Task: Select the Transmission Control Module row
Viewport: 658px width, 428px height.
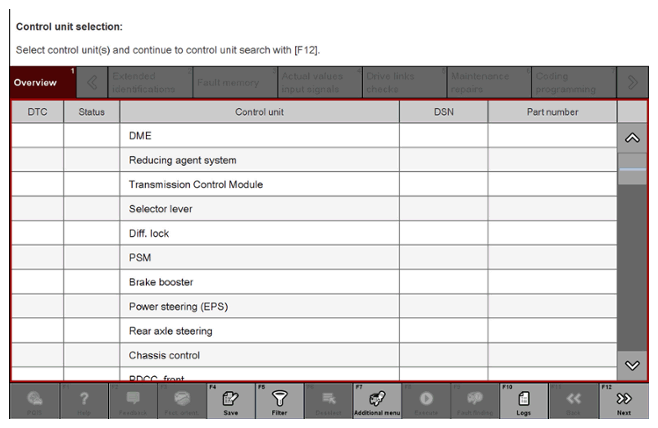Action: [260, 185]
